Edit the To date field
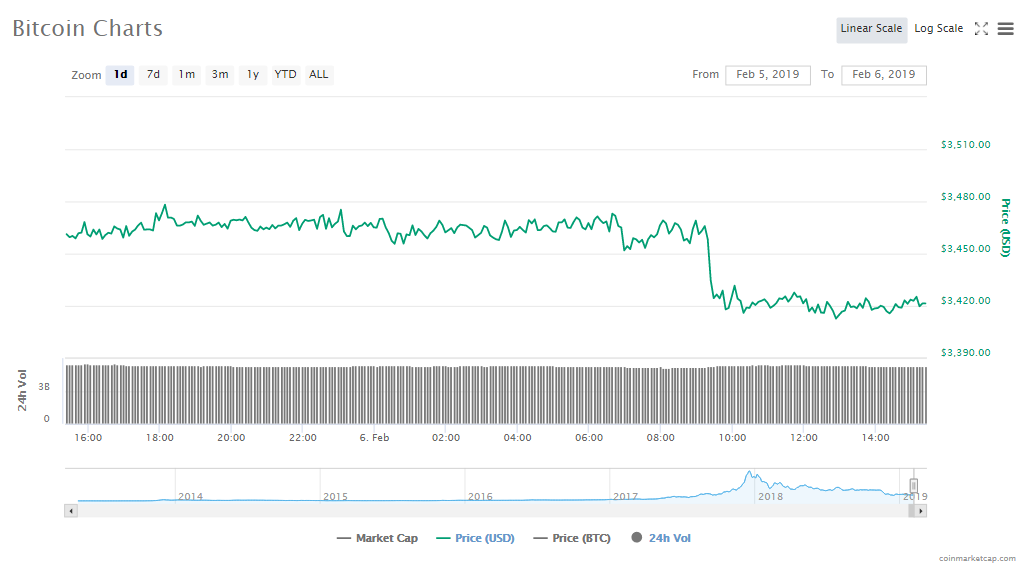 click(884, 75)
